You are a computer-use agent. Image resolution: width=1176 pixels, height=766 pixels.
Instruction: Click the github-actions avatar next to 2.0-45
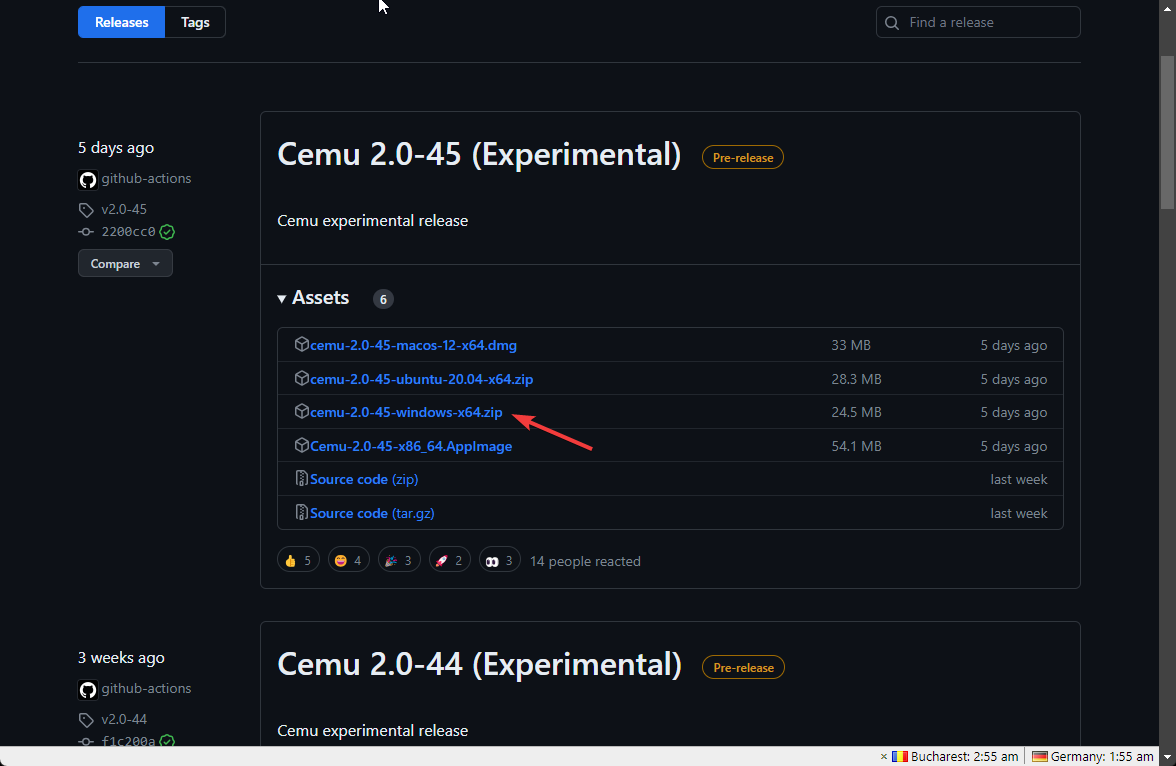coord(88,179)
